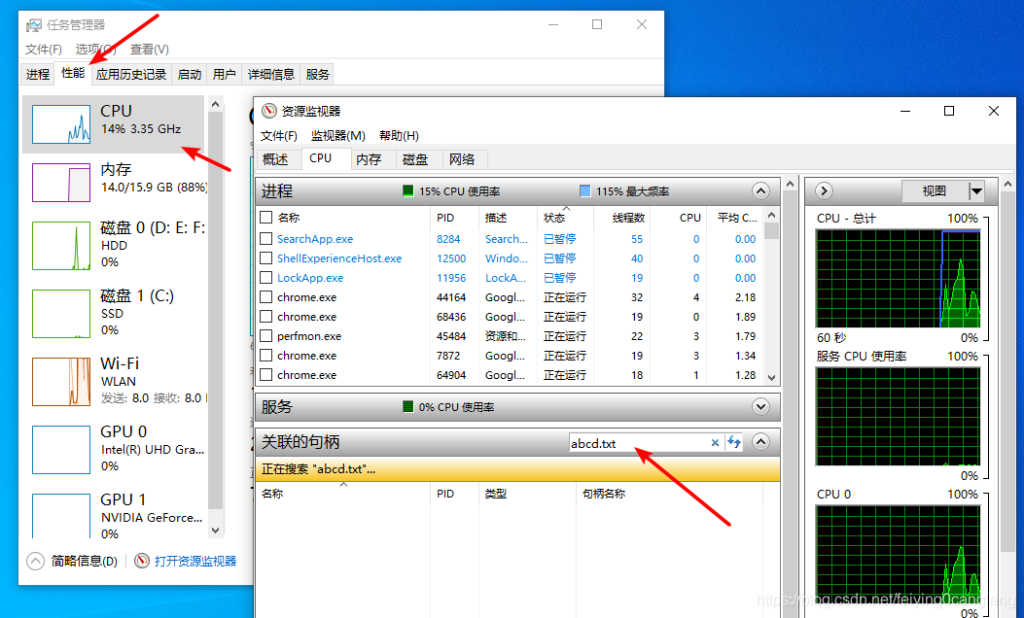Click the refresh search icon beside abcd.txt
The image size is (1024, 618).
(x=735, y=441)
